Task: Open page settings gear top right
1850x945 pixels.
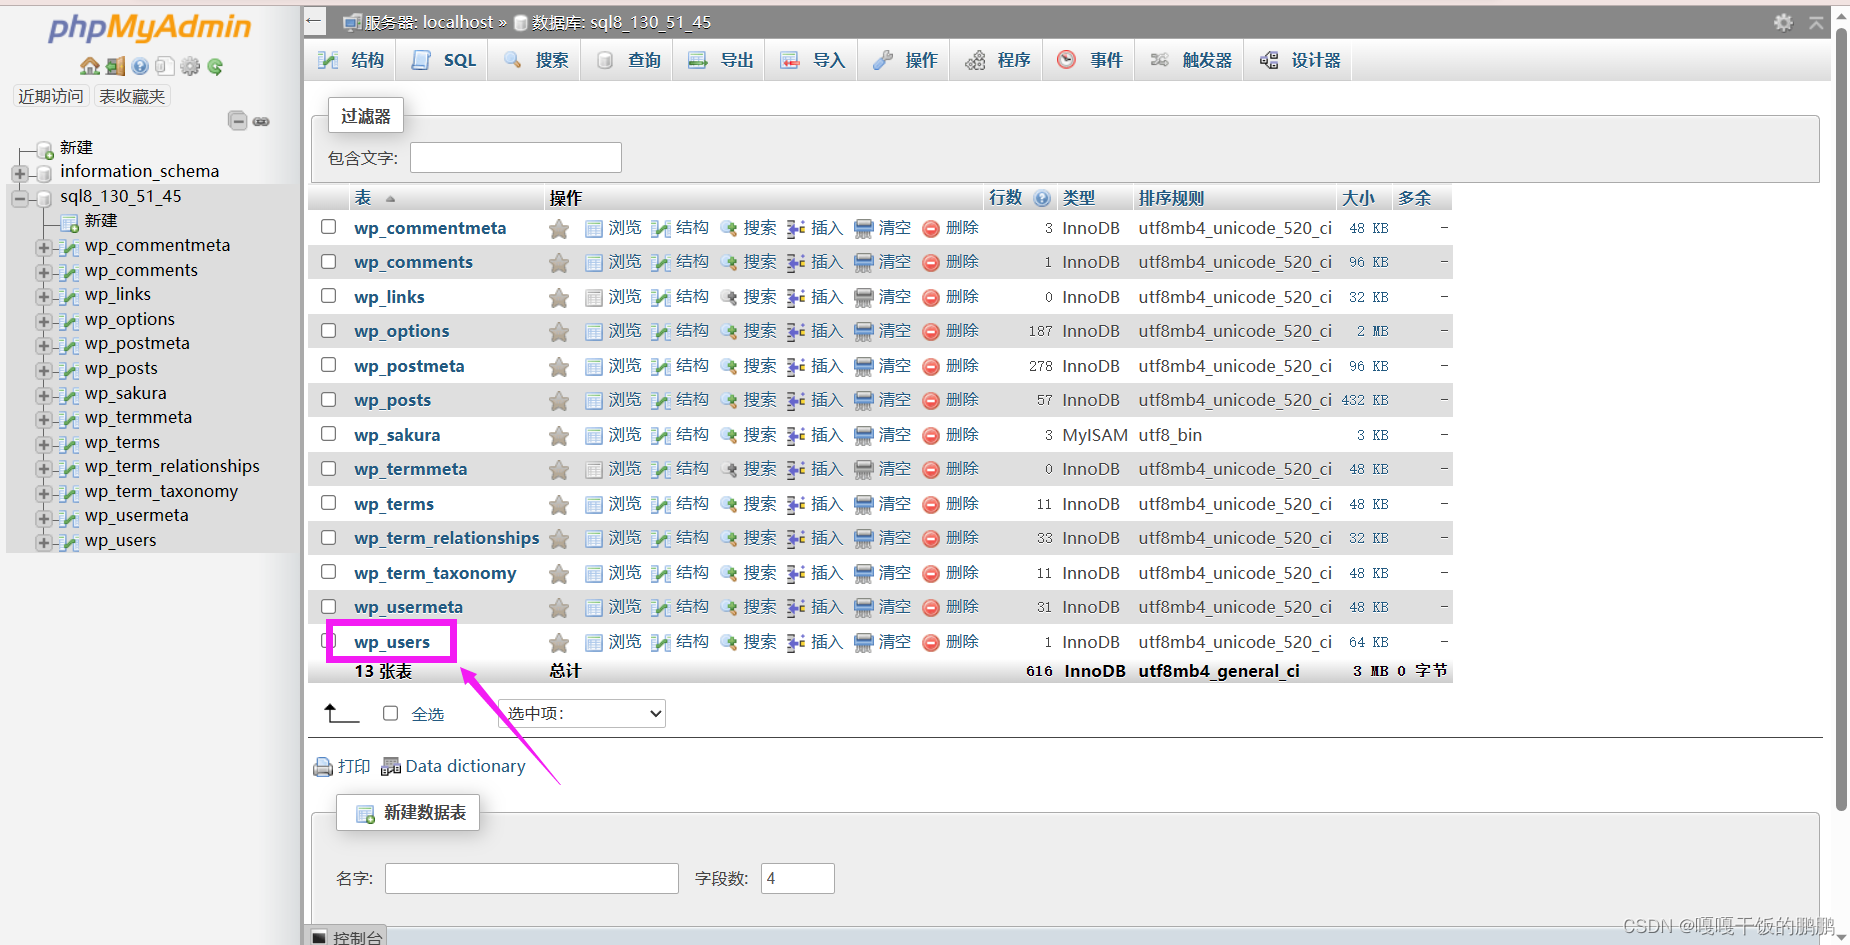Action: coord(1783,22)
